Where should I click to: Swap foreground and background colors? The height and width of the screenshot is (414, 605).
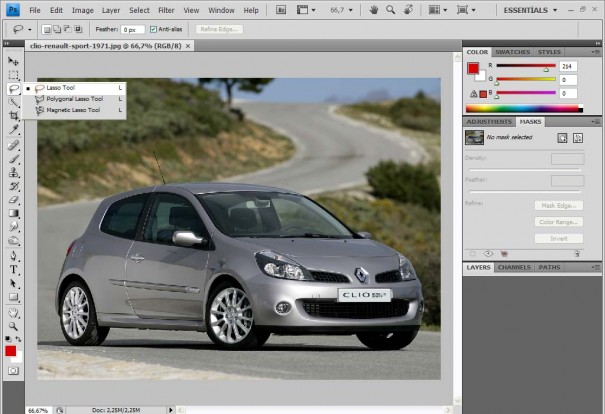(x=18, y=339)
